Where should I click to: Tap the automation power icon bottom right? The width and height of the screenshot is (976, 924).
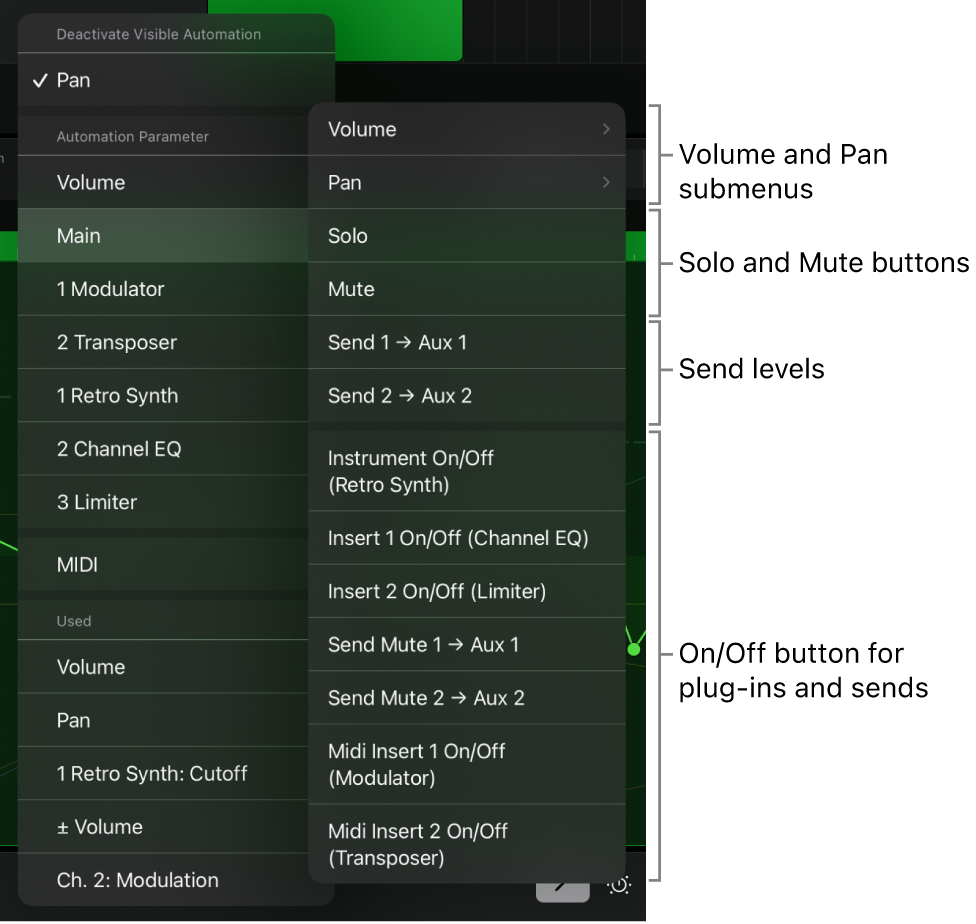[620, 885]
